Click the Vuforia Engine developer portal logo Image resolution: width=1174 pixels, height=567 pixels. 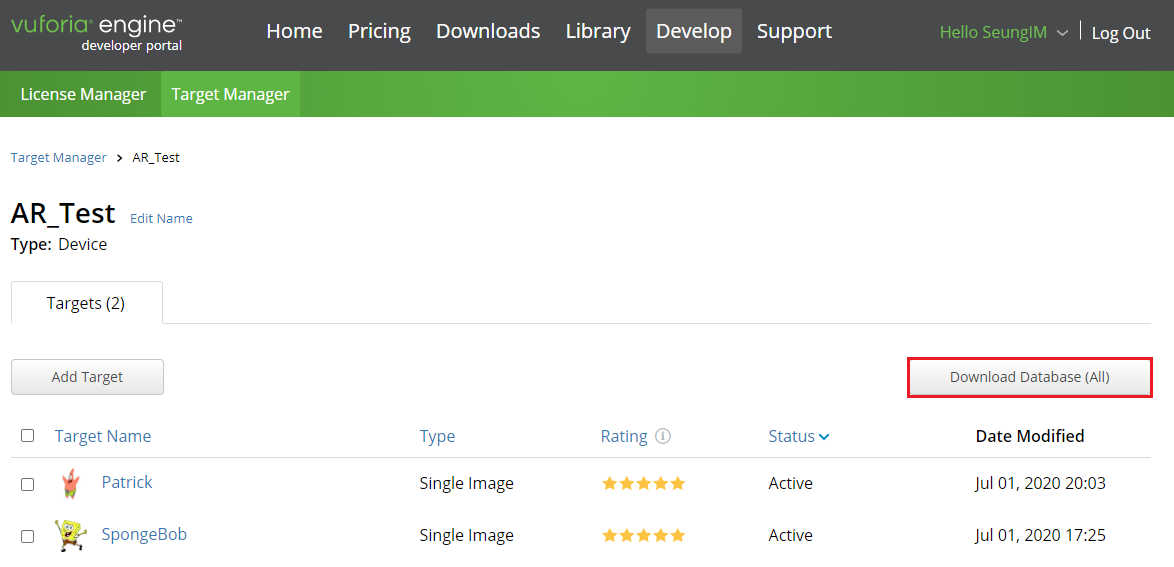96,34
